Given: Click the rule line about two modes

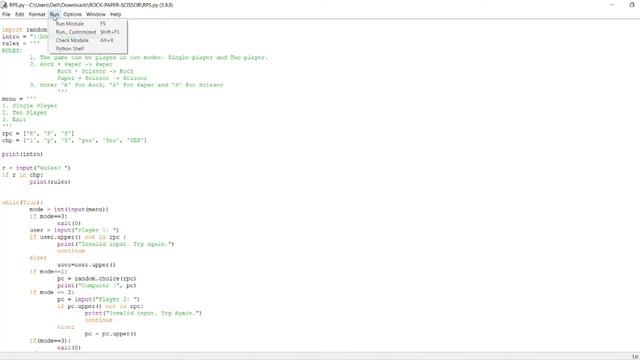Looking at the screenshot, I should pos(149,58).
